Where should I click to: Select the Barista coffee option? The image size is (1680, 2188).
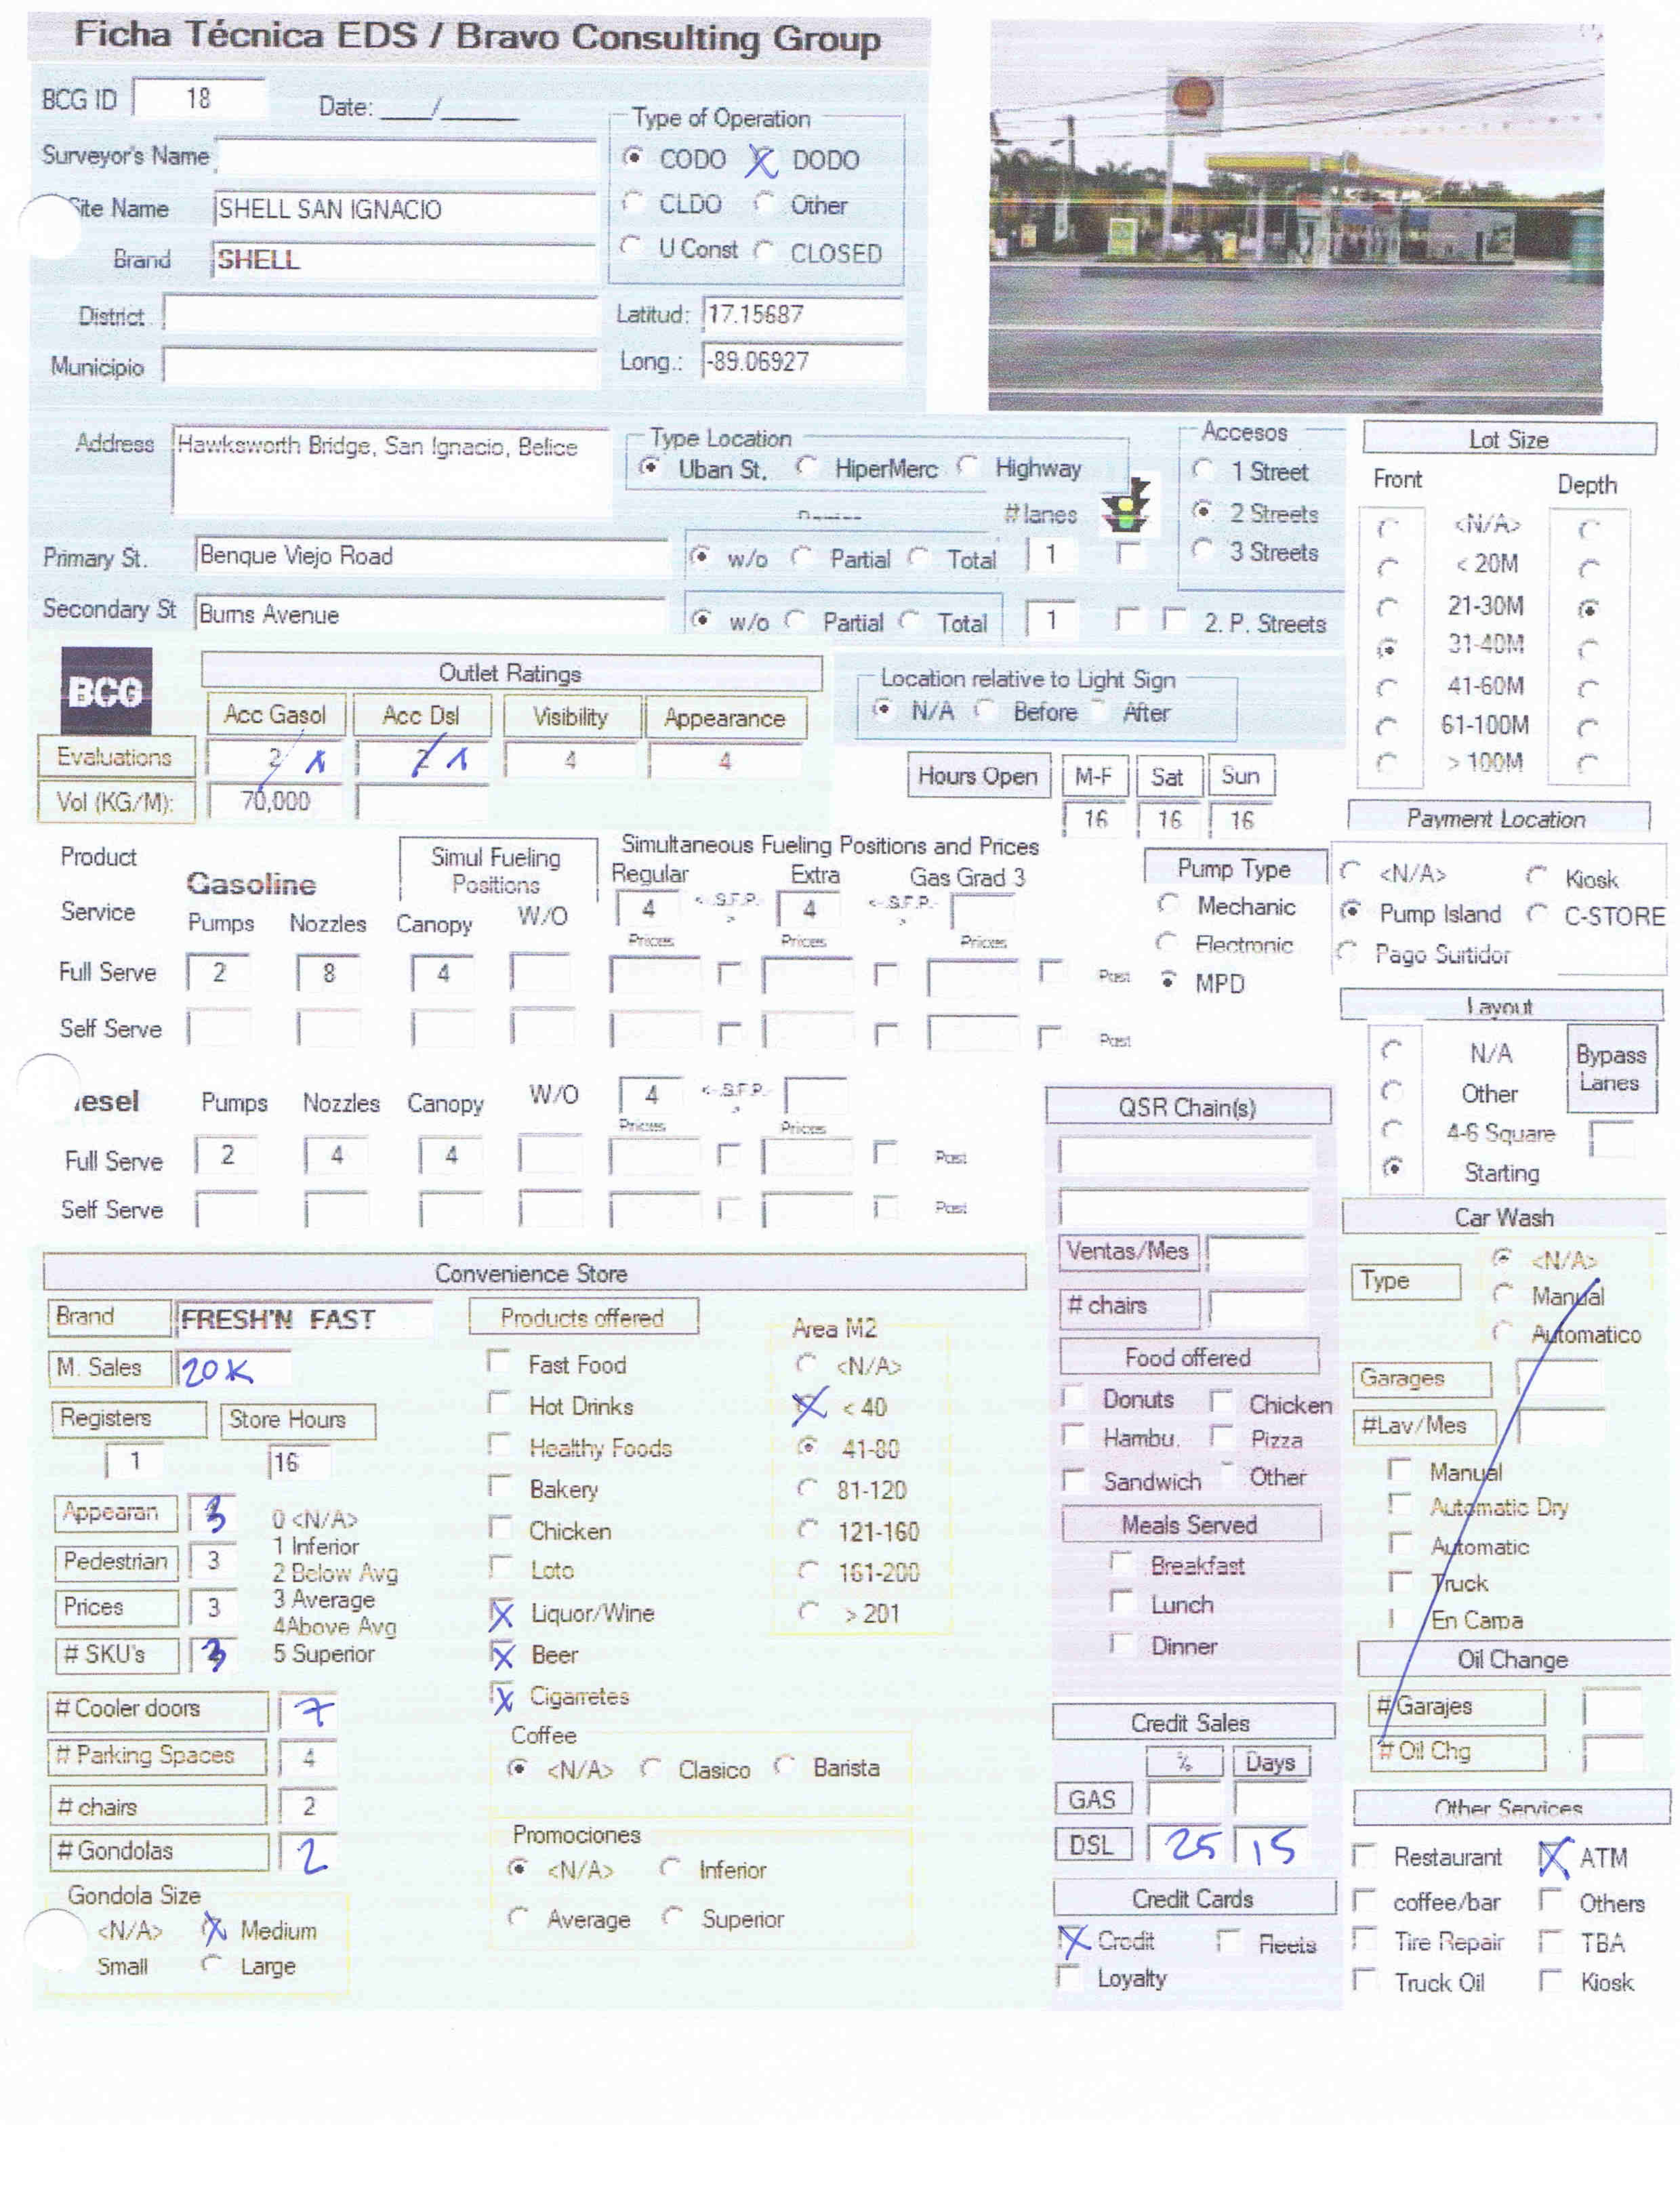[x=786, y=1767]
